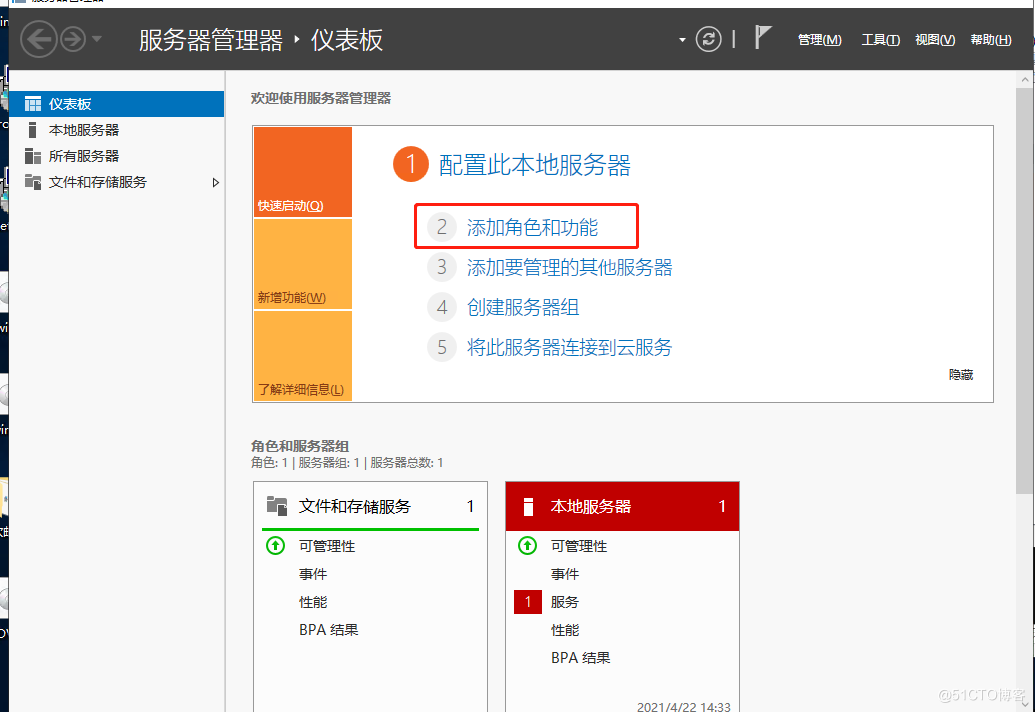Click the vertical scrollbar thumb

[1024, 290]
